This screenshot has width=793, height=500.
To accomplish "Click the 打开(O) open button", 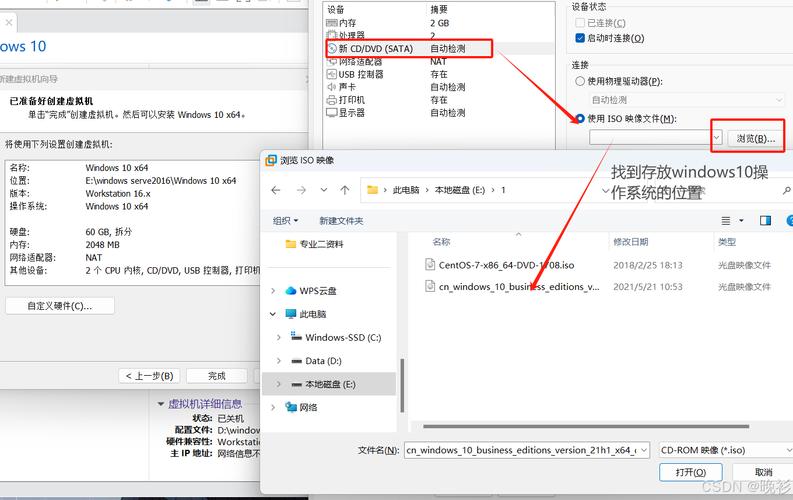I will (x=691, y=472).
